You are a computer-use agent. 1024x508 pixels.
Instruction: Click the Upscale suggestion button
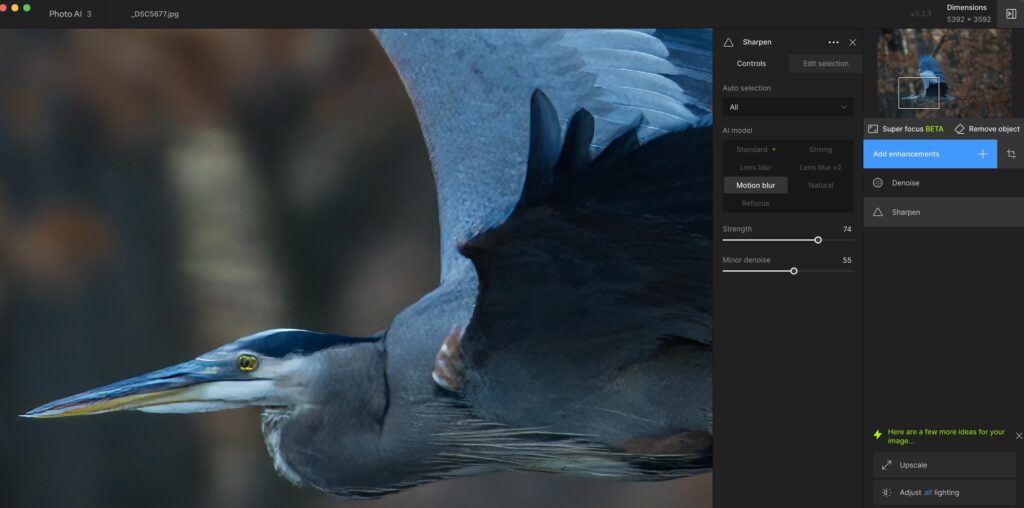point(944,465)
